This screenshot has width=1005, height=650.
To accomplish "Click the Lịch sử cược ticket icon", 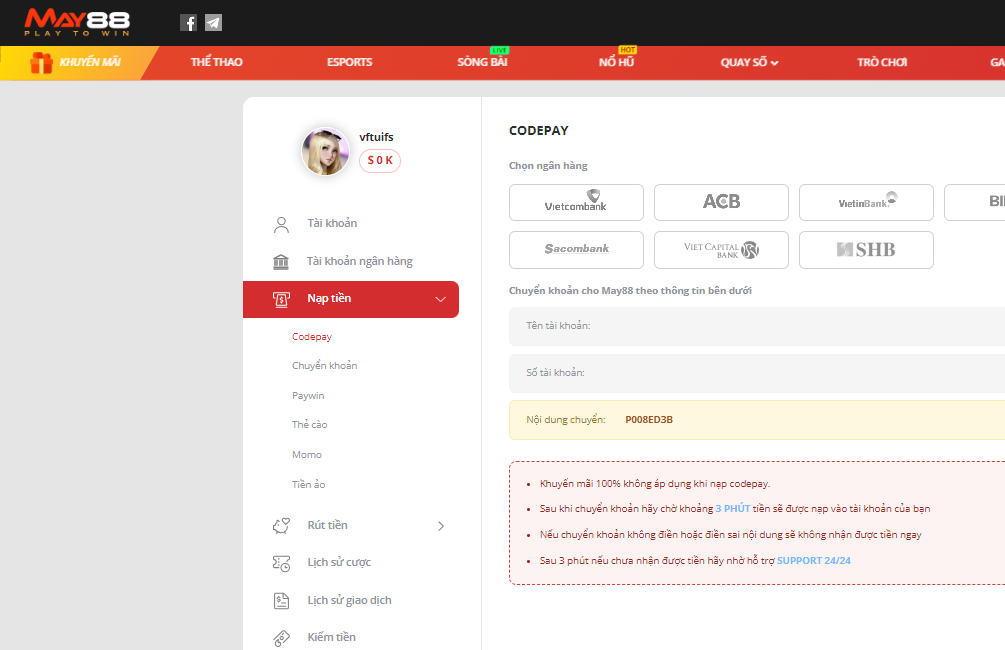I will (x=281, y=563).
